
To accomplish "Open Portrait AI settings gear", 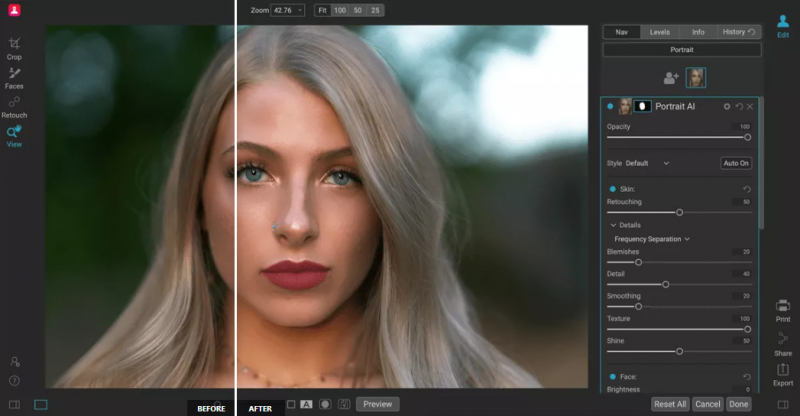I will (727, 106).
